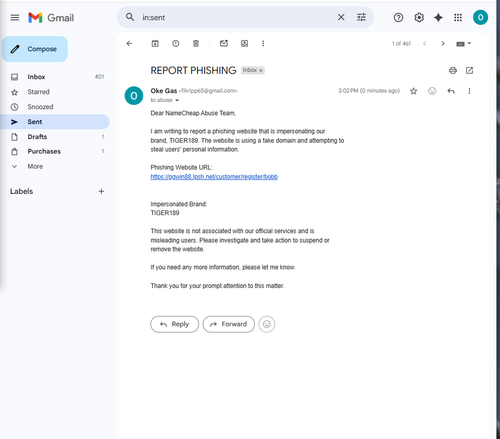Image resolution: width=500 pixels, height=439 pixels.
Task: Open the Google account avatar
Action: coord(480,17)
